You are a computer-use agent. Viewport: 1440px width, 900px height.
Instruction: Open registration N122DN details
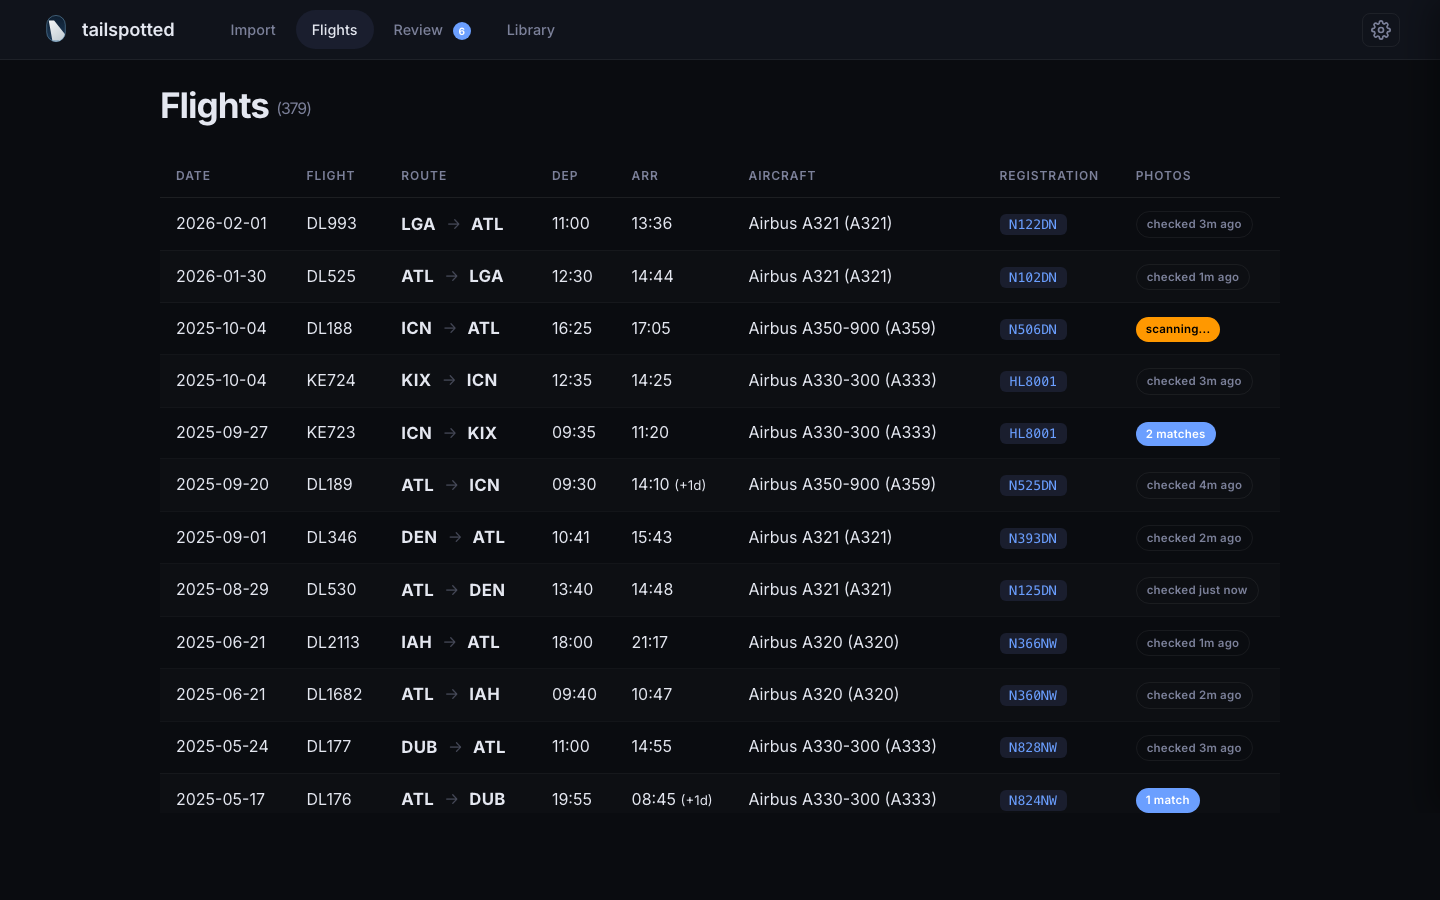(x=1033, y=225)
